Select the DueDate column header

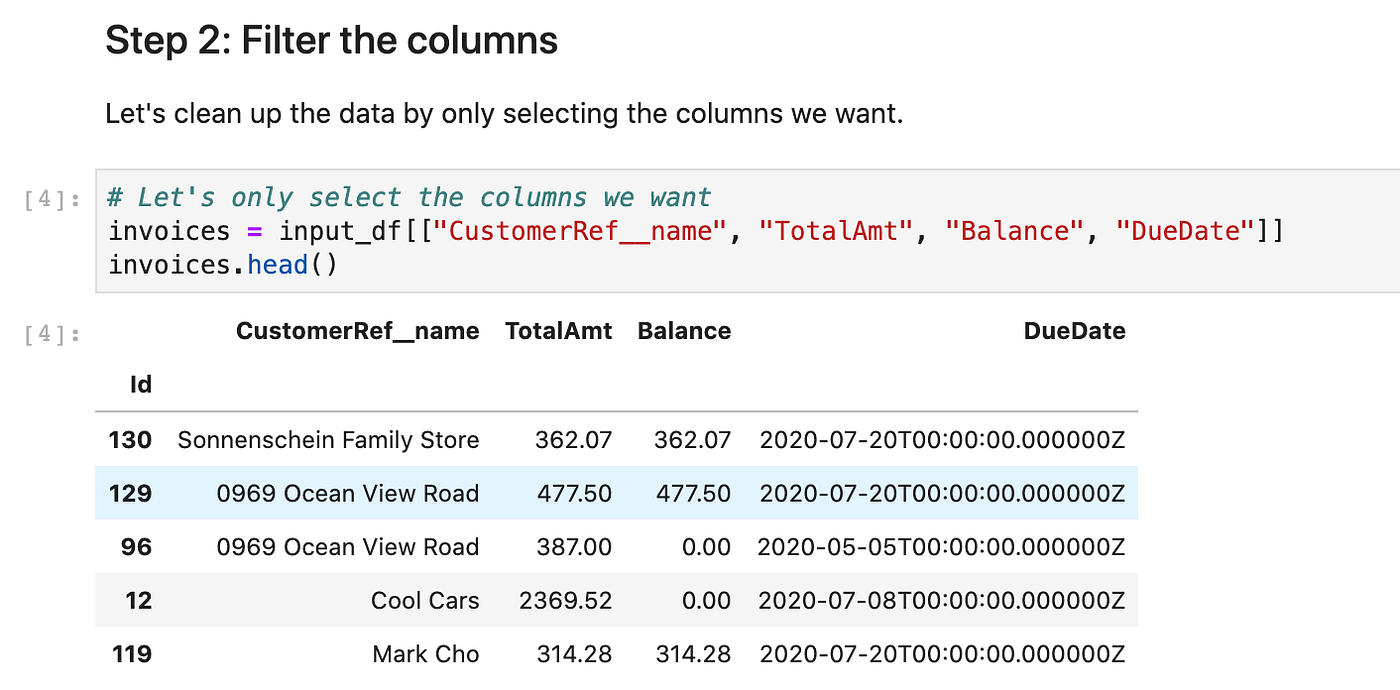(1074, 330)
